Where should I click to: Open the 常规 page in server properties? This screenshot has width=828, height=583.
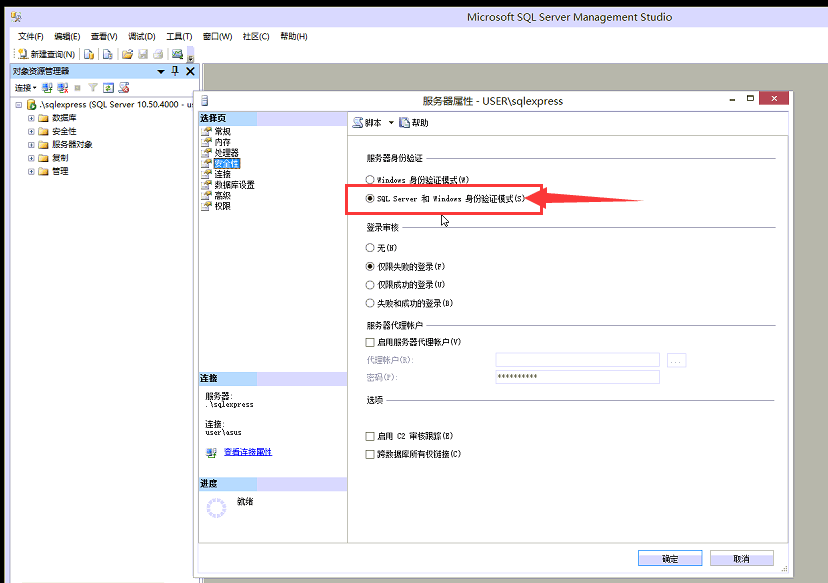[222, 131]
